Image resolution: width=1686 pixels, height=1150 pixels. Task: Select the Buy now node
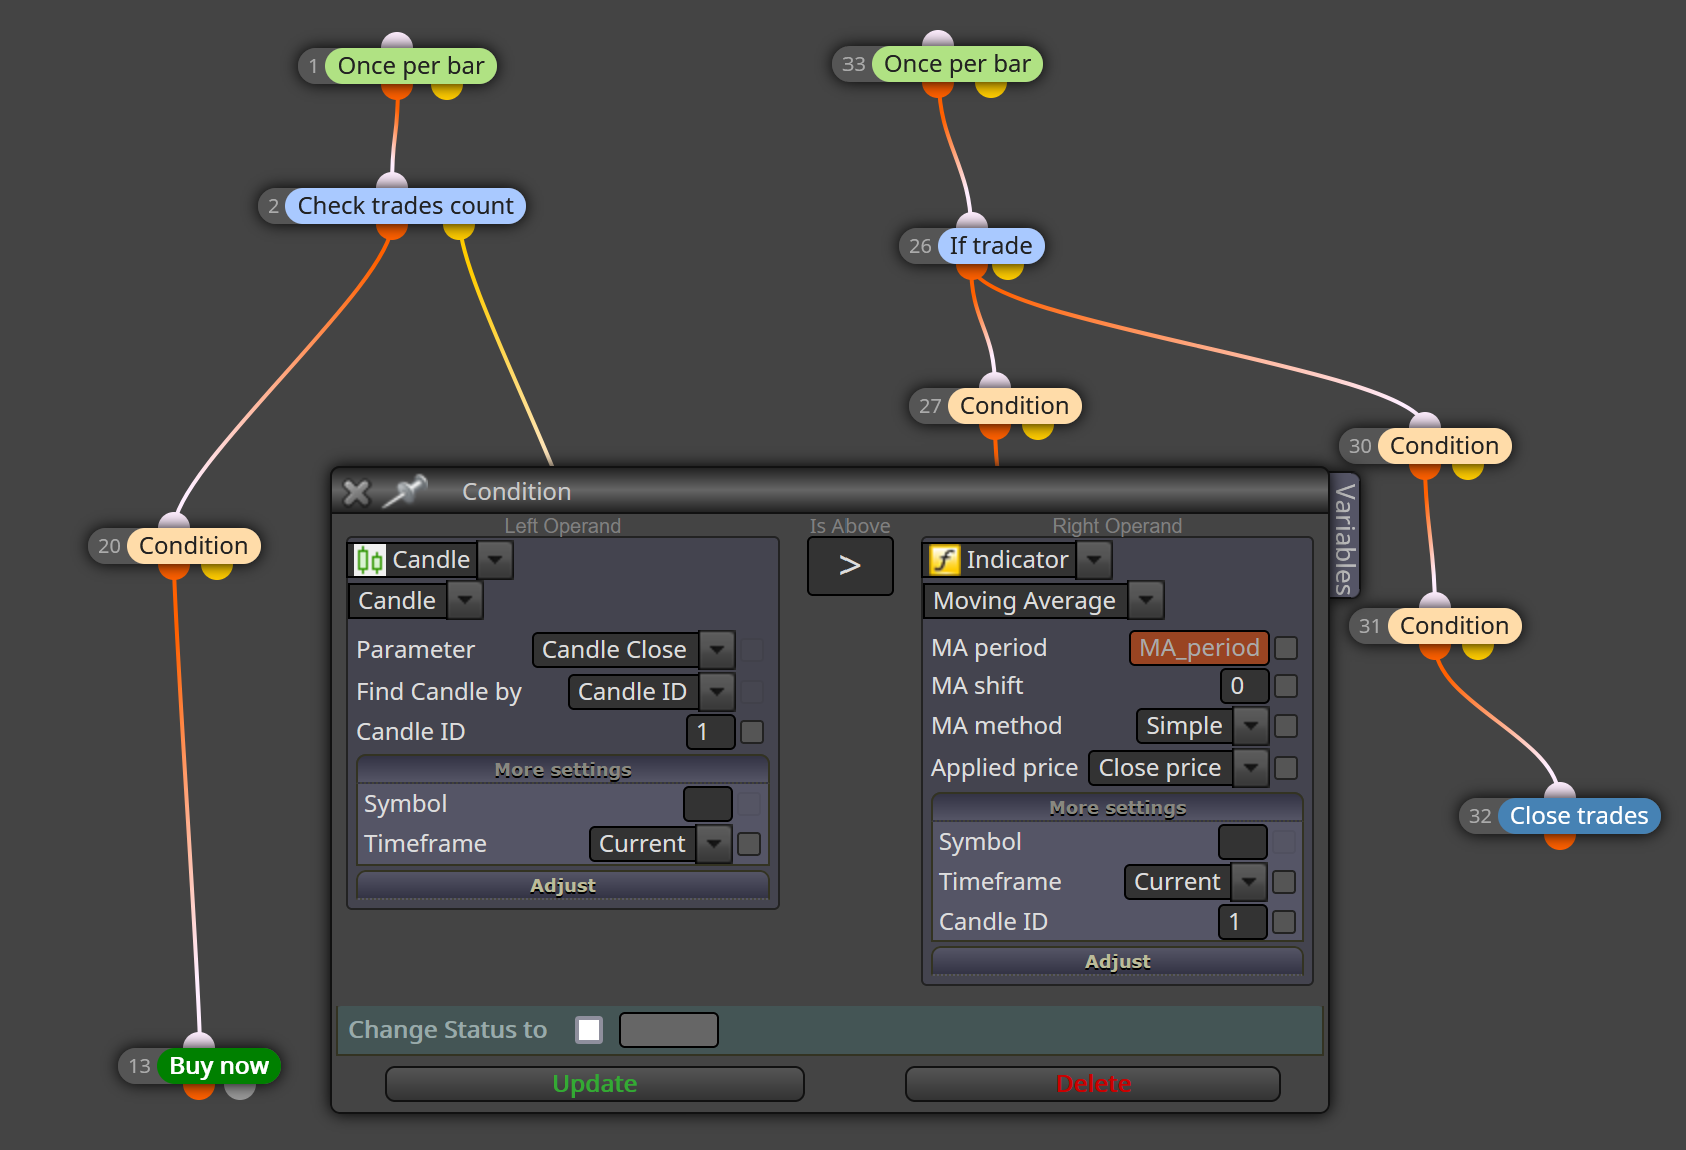pos(219,1066)
